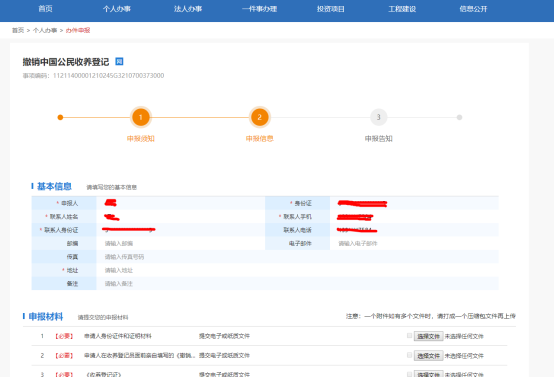Click 选择文件 for material 3 收养登记证
Viewport: 554px width, 377px height.
pyautogui.click(x=429, y=374)
